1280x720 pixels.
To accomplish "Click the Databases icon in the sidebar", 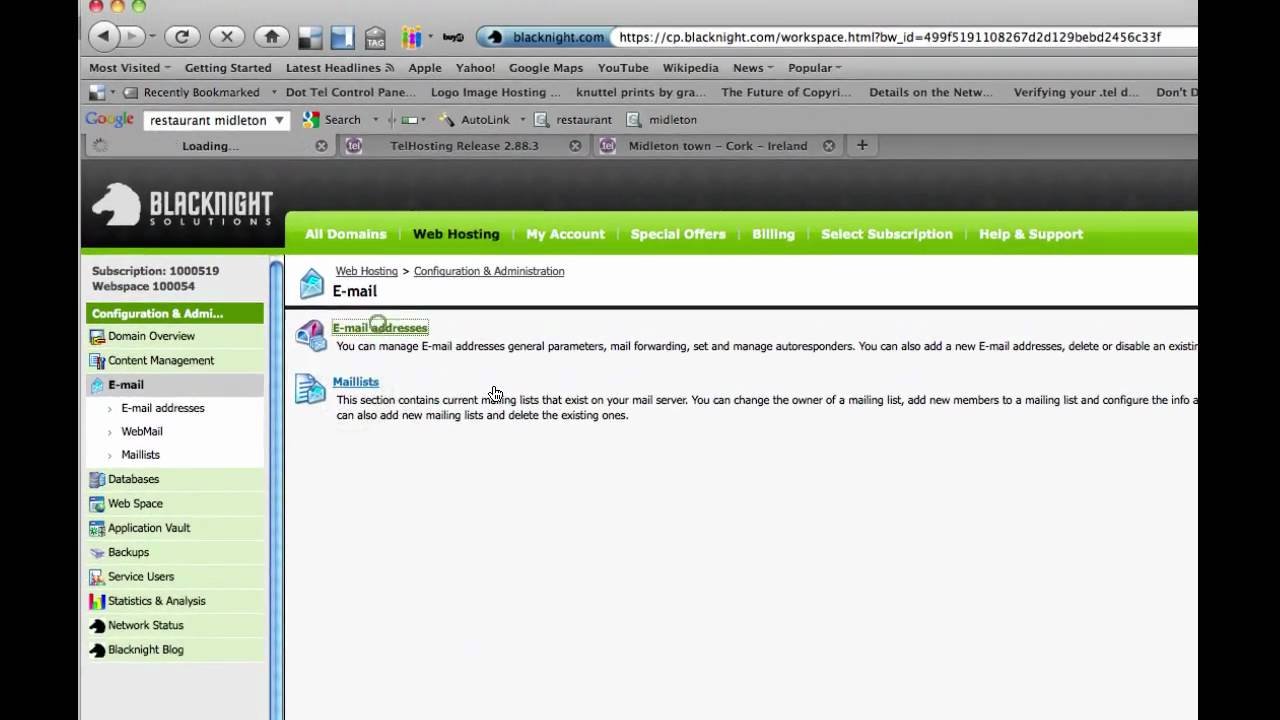I will [97, 479].
